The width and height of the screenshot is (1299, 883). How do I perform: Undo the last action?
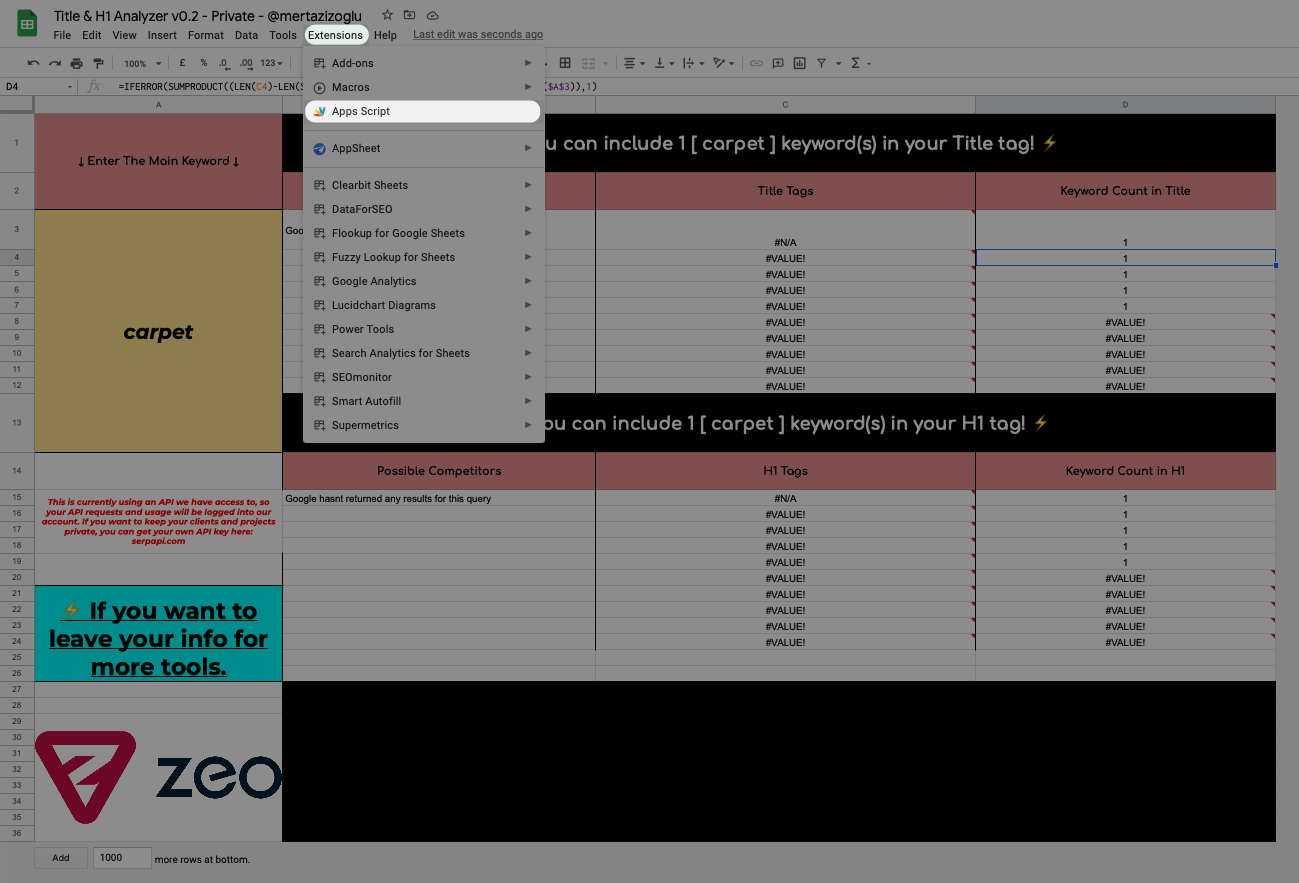pos(34,63)
